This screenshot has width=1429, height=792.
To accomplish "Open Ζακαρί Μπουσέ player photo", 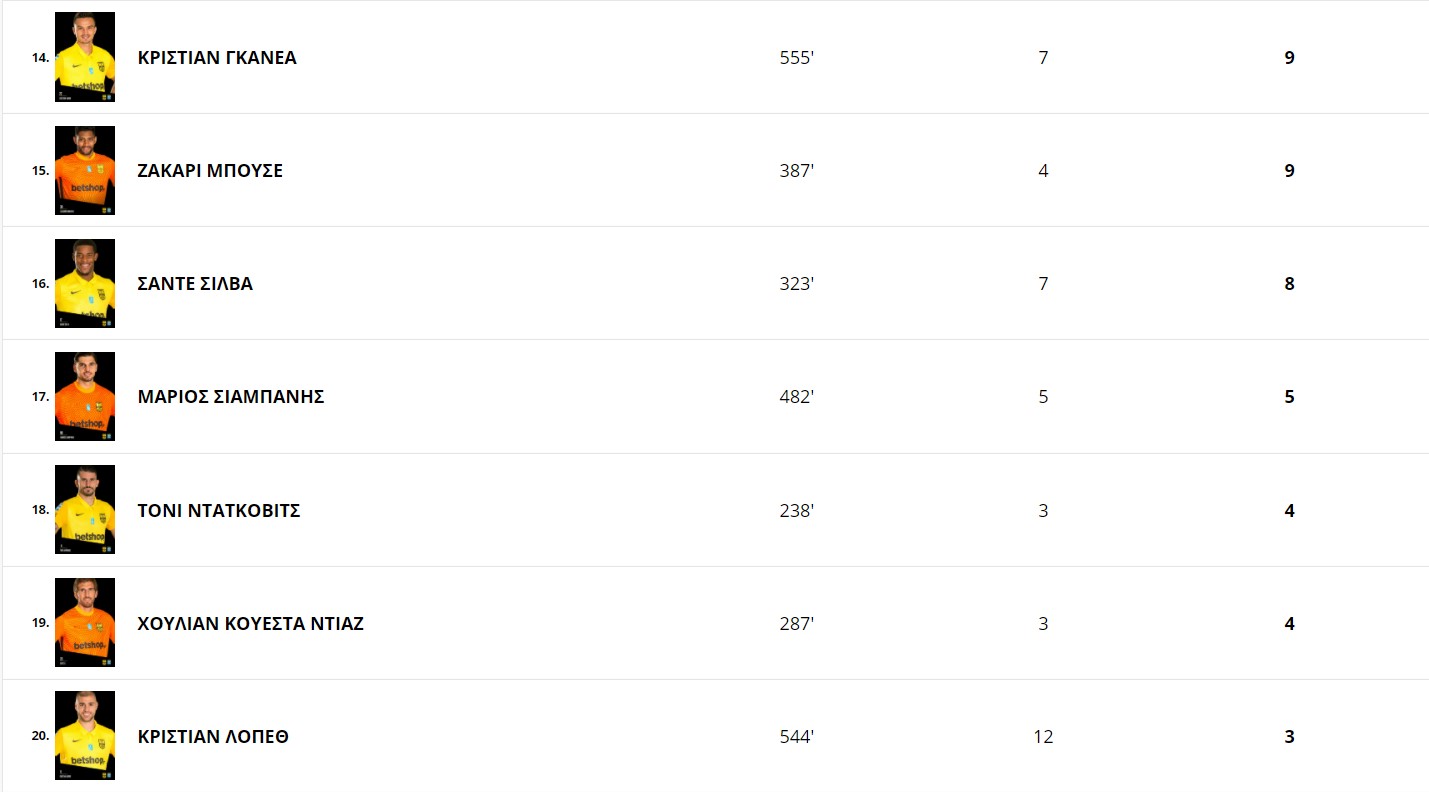I will coord(85,170).
